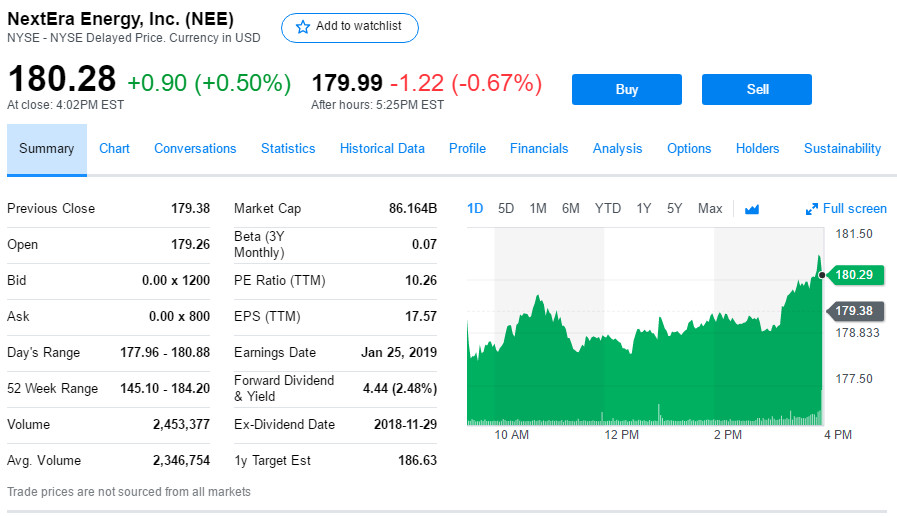Select the 5D chart range
This screenshot has height=516, width=897.
[x=506, y=209]
